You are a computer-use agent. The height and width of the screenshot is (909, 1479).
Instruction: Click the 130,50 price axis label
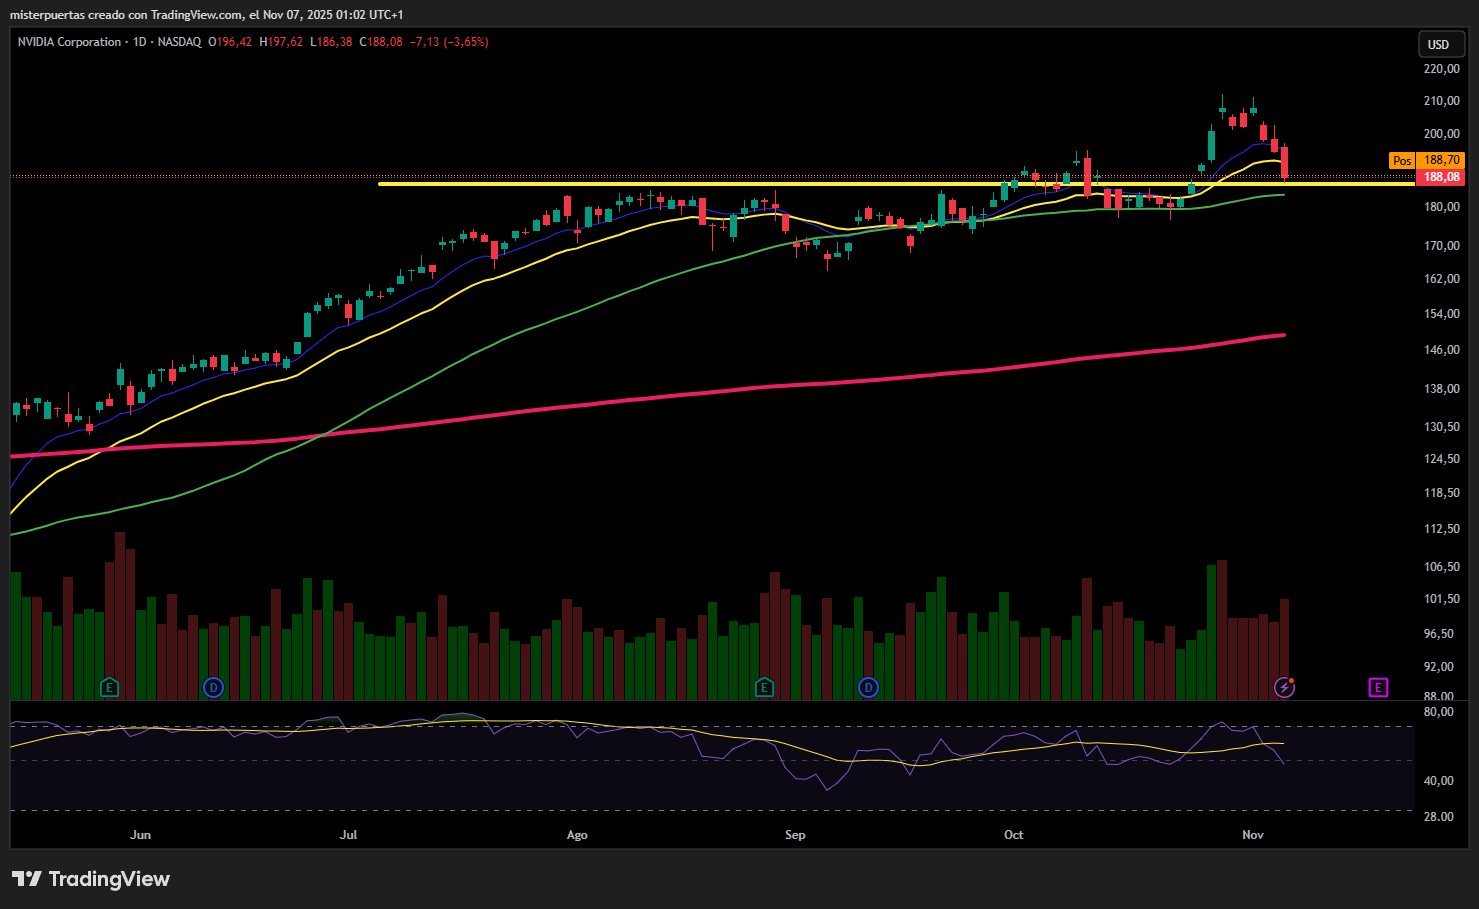coord(1441,427)
